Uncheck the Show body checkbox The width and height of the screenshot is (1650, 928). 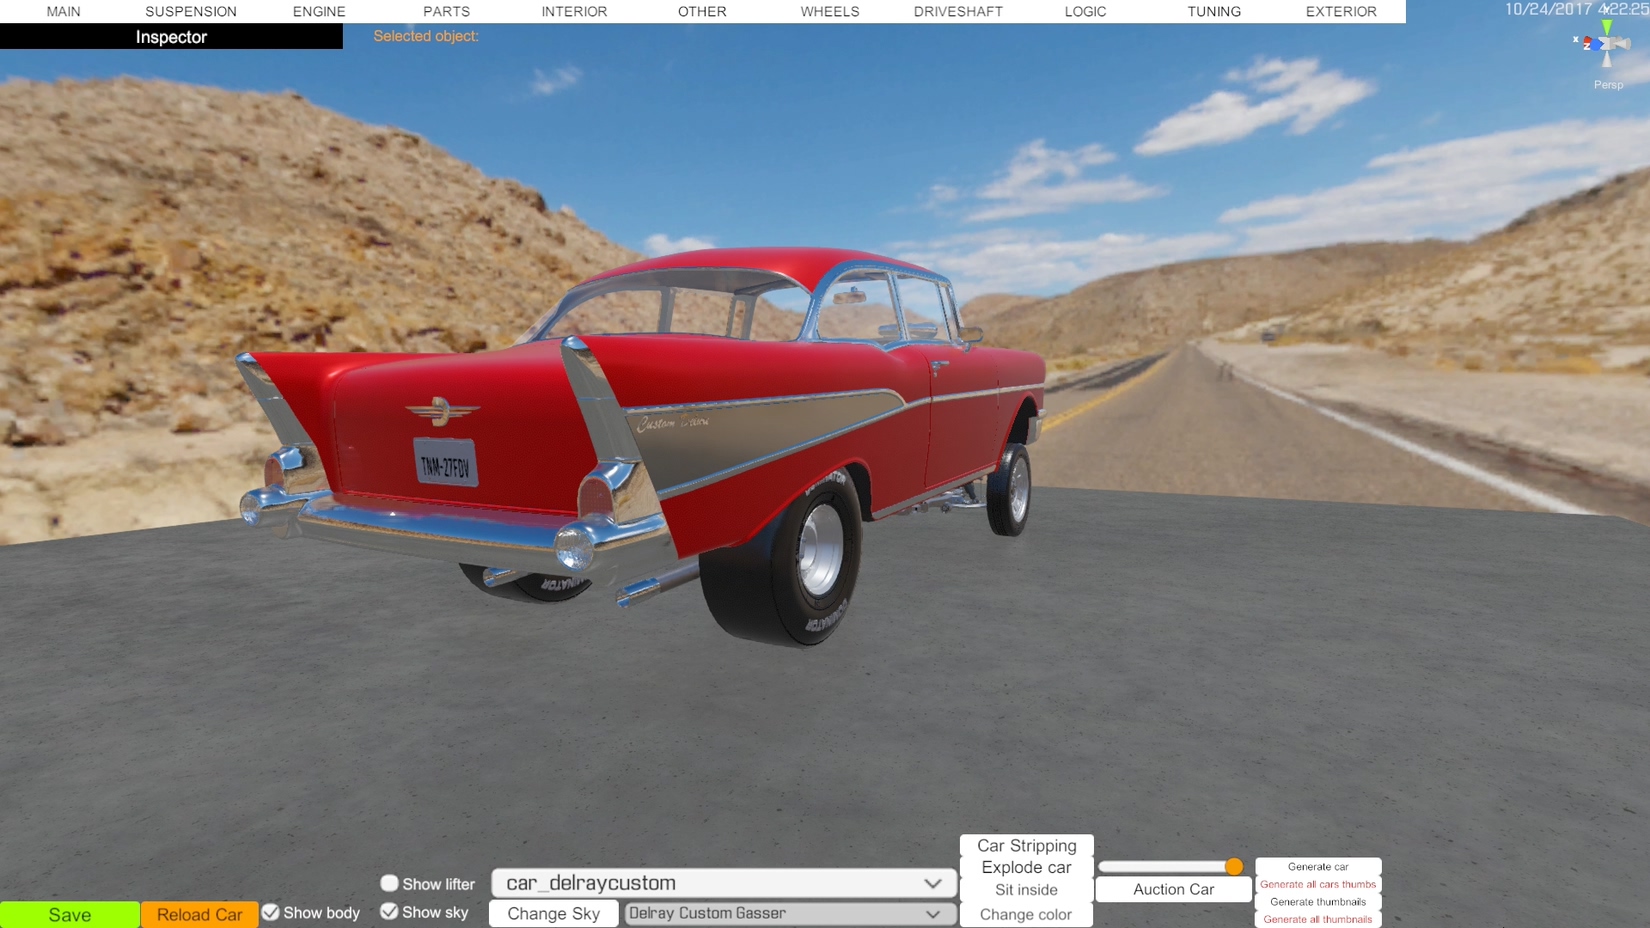tap(270, 912)
